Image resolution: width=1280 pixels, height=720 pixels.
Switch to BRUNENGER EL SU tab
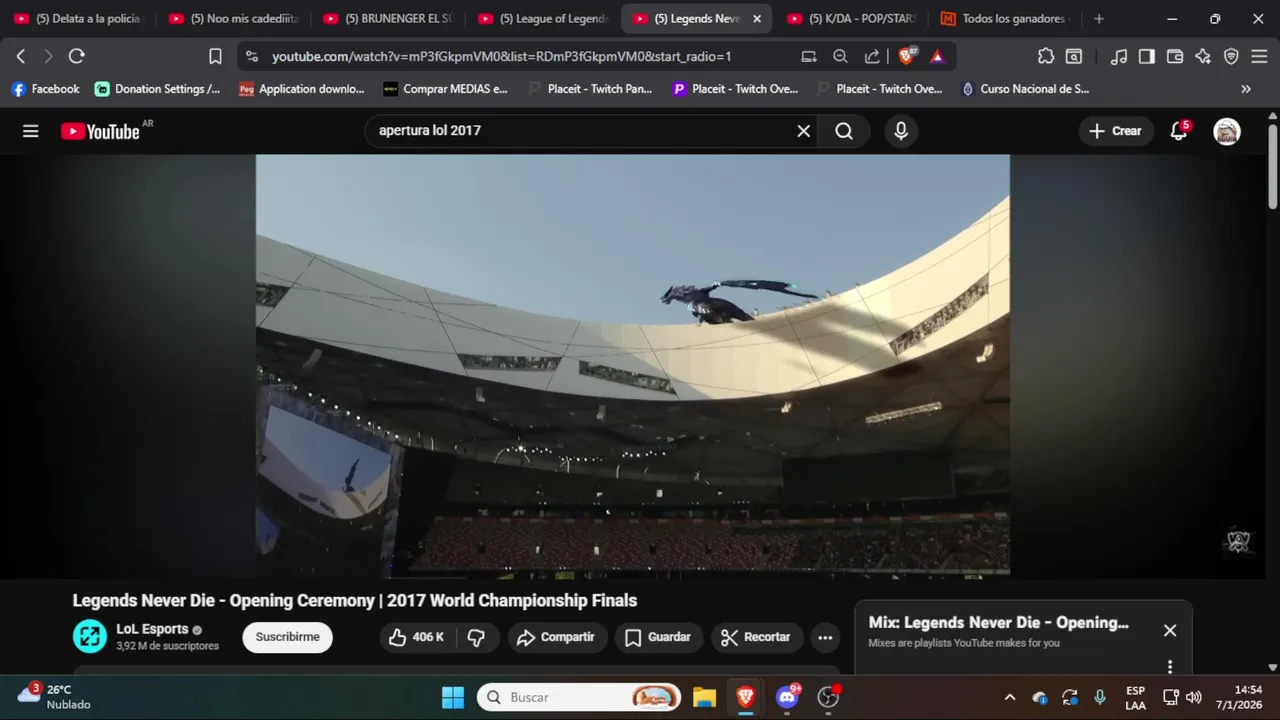coord(390,19)
